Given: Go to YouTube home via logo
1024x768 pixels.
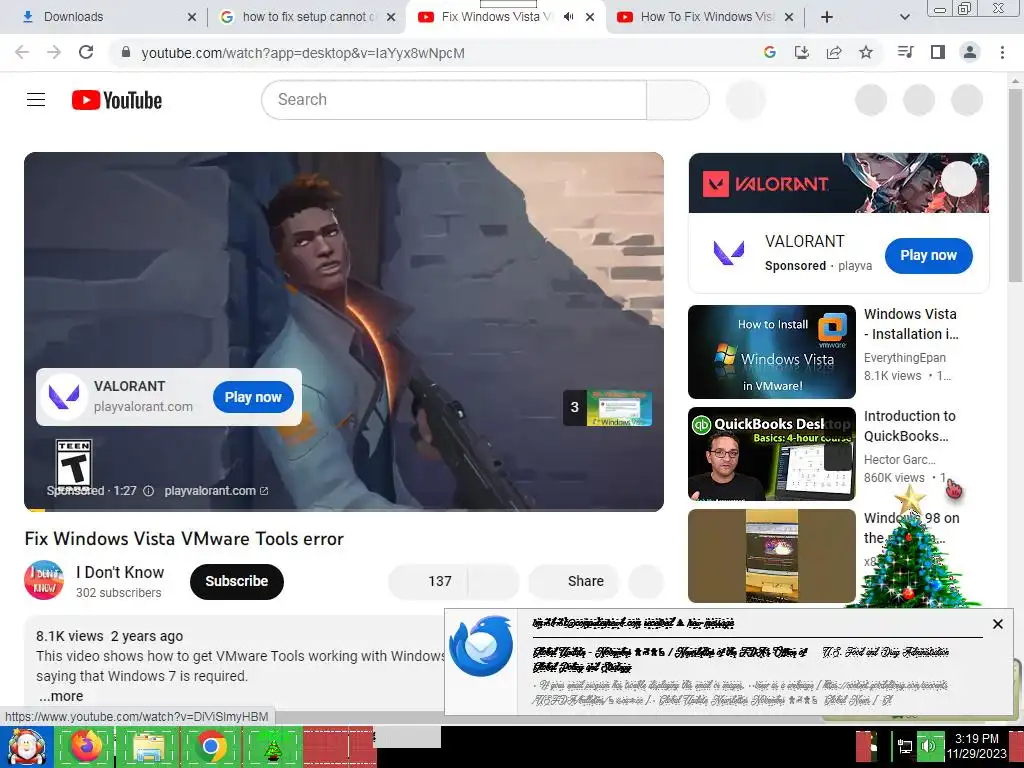Looking at the screenshot, I should click(117, 100).
